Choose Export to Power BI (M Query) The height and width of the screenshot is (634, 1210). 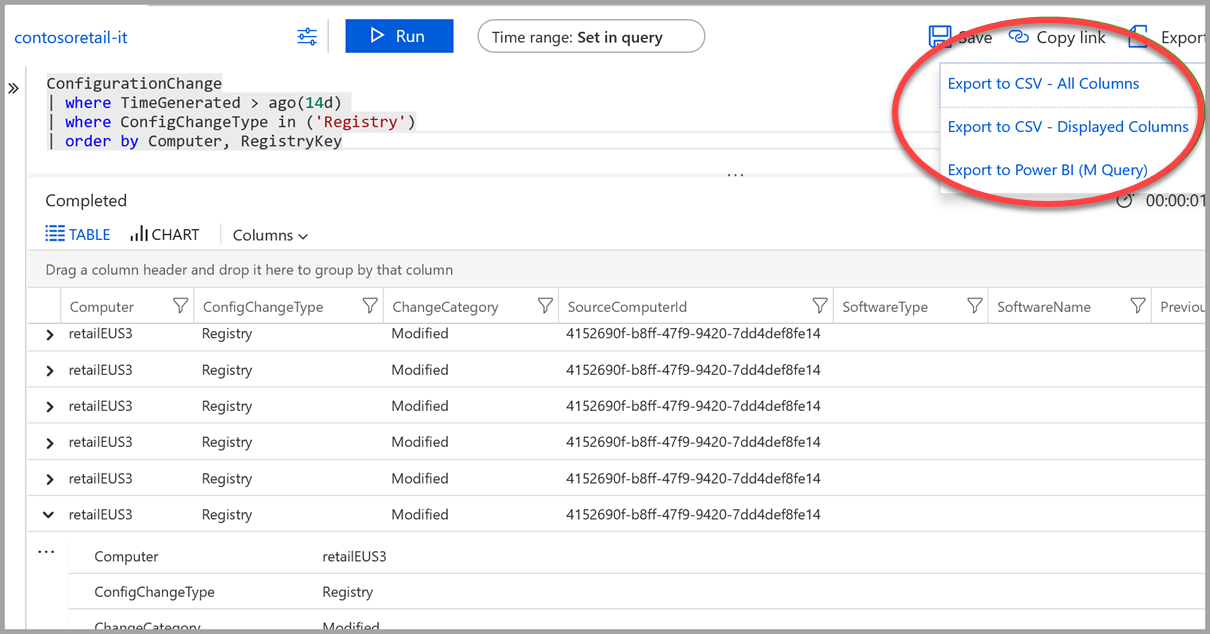tap(1047, 170)
